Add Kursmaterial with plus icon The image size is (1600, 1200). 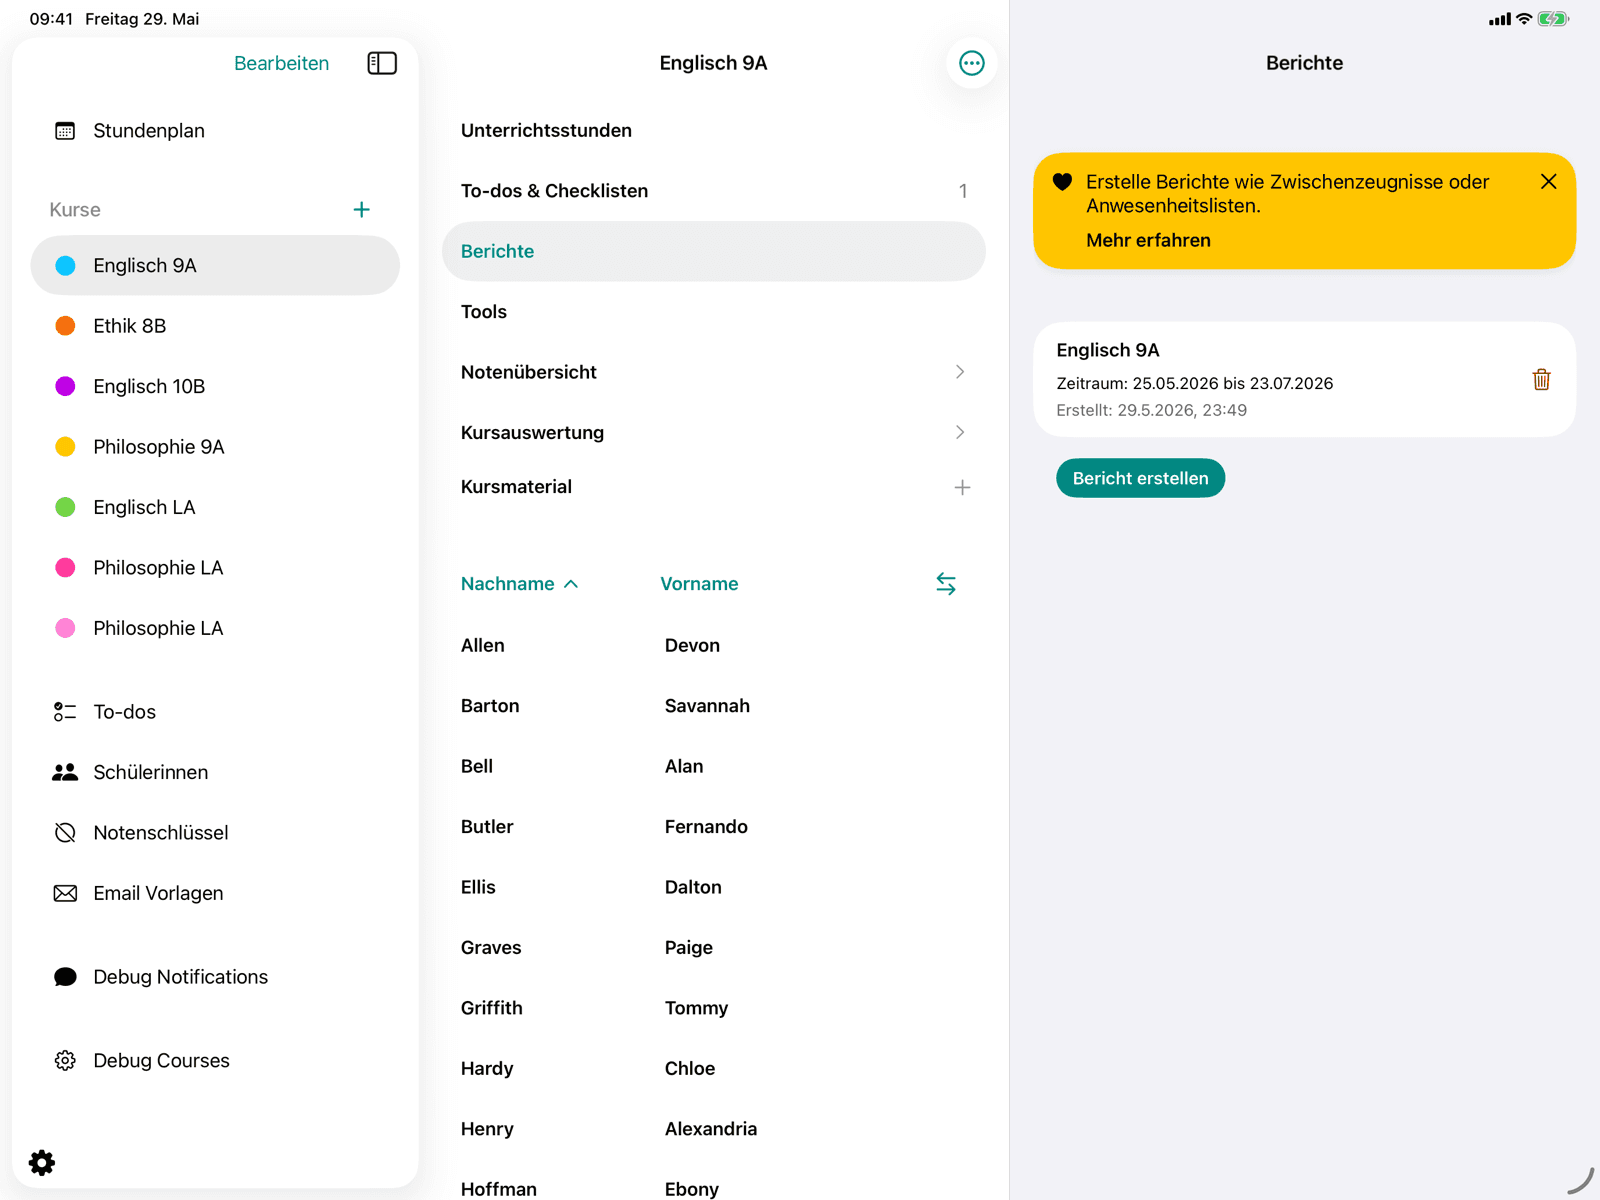(962, 488)
